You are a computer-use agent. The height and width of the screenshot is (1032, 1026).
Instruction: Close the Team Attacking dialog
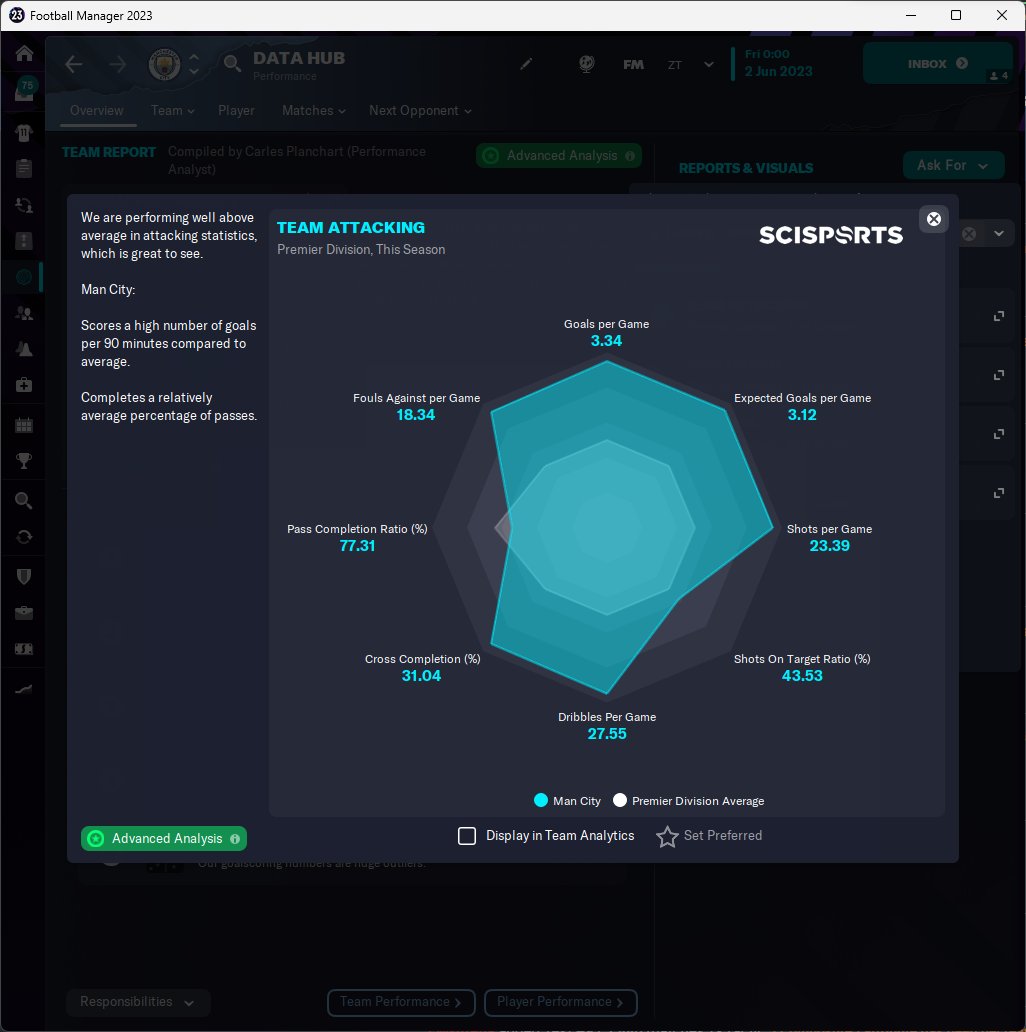(933, 219)
